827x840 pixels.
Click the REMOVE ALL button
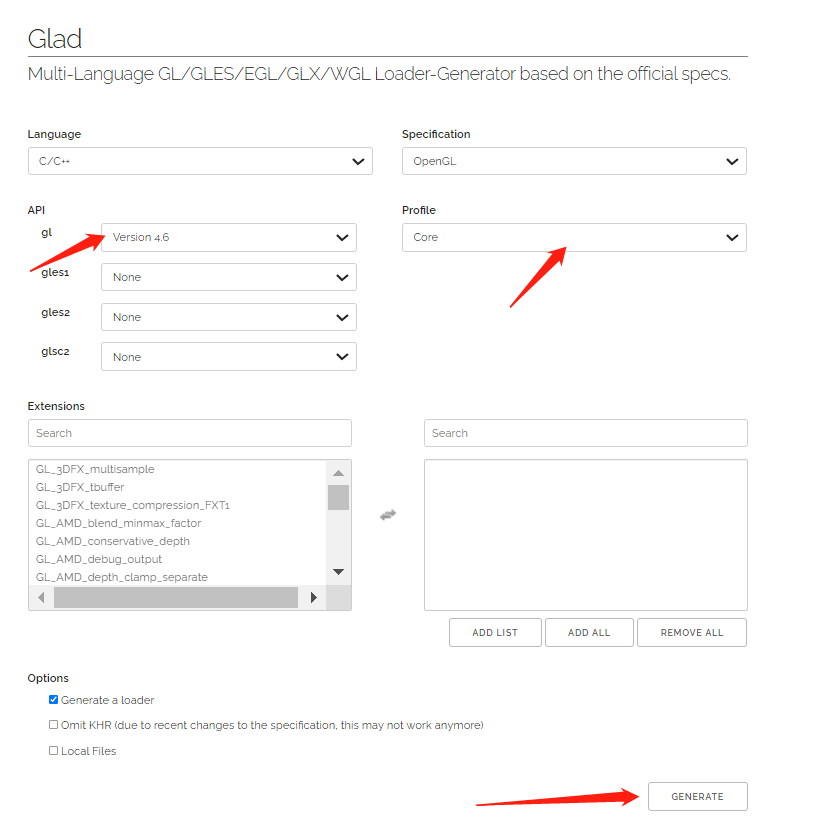[x=692, y=633]
